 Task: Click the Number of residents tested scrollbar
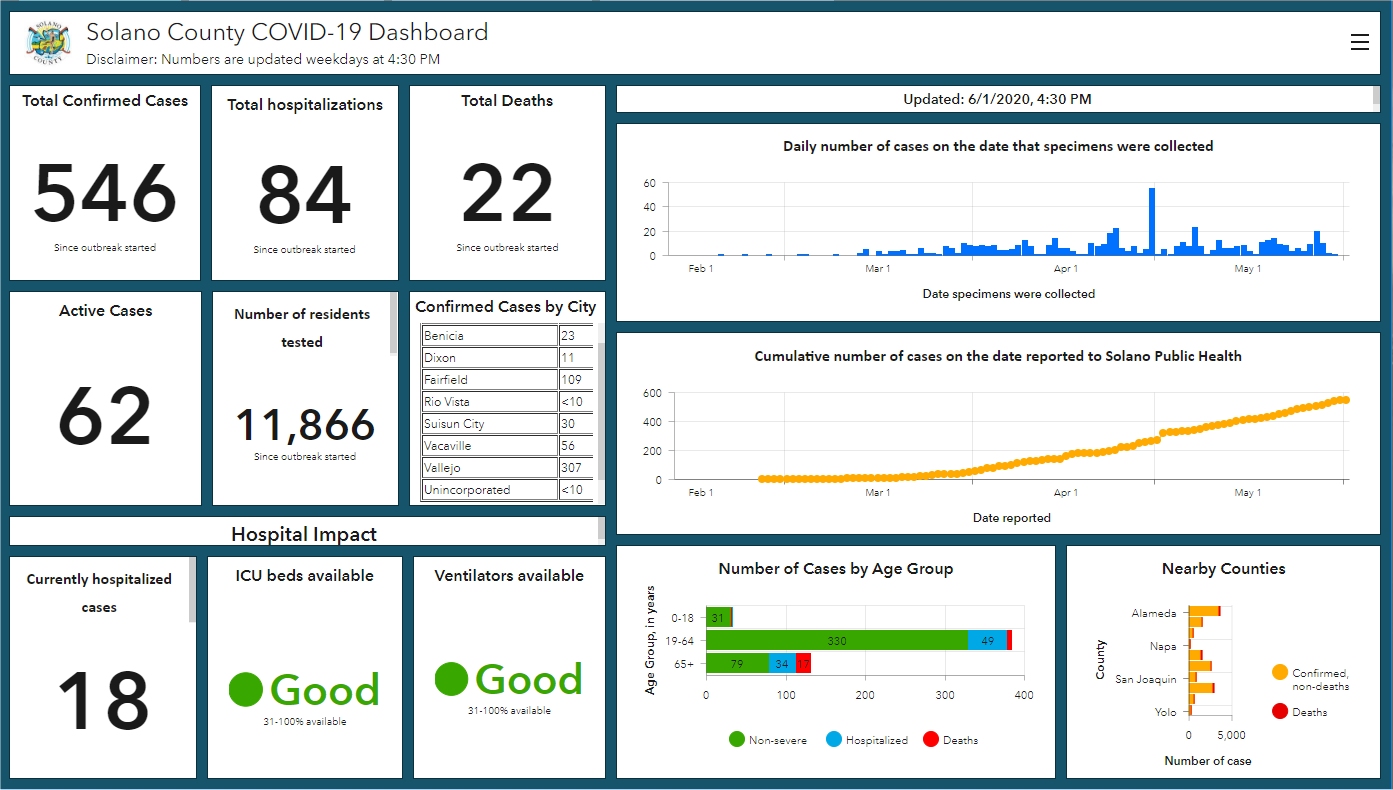pos(393,325)
